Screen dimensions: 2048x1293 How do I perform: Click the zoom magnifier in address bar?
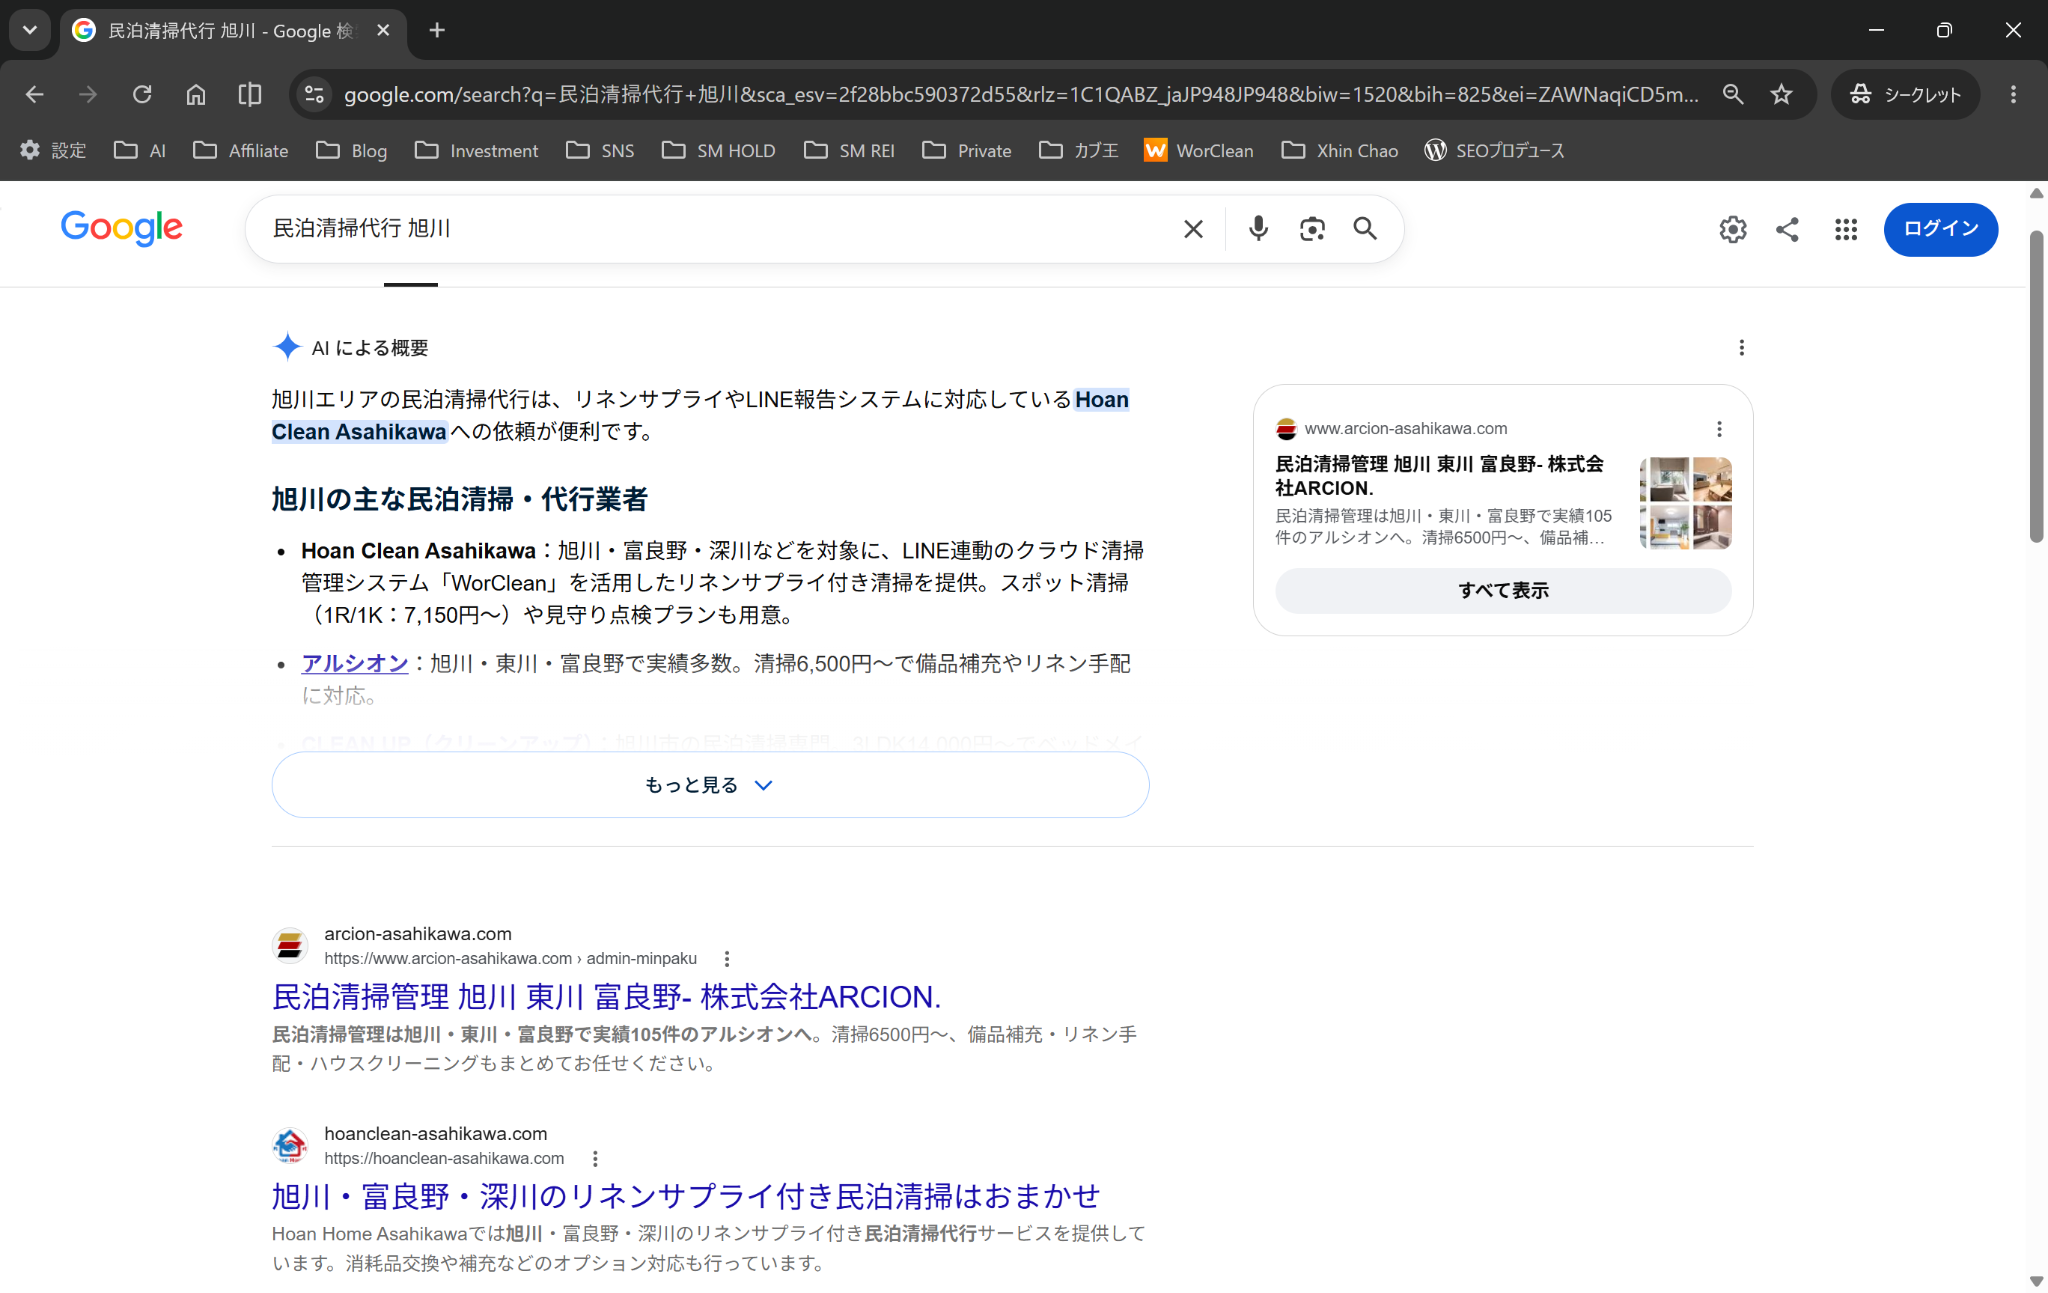(1733, 94)
